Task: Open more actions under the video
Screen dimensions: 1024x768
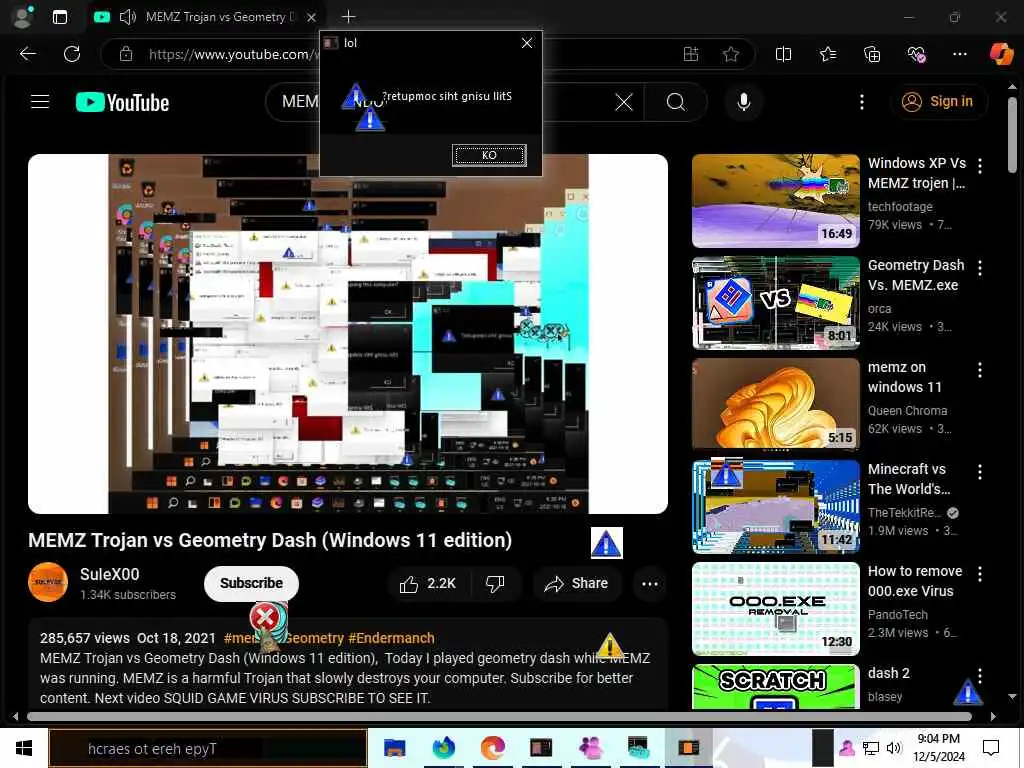Action: (x=650, y=583)
